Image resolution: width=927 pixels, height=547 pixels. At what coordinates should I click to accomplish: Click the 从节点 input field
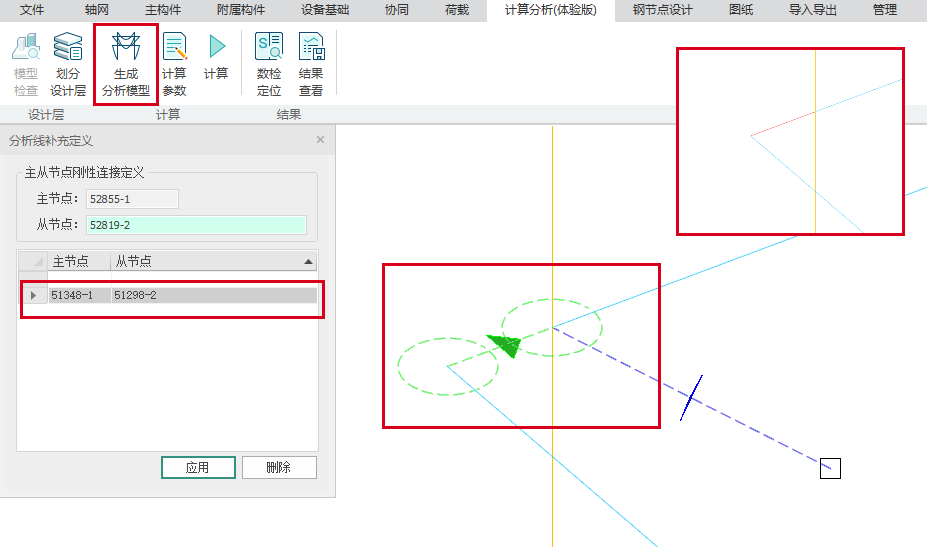pos(196,225)
